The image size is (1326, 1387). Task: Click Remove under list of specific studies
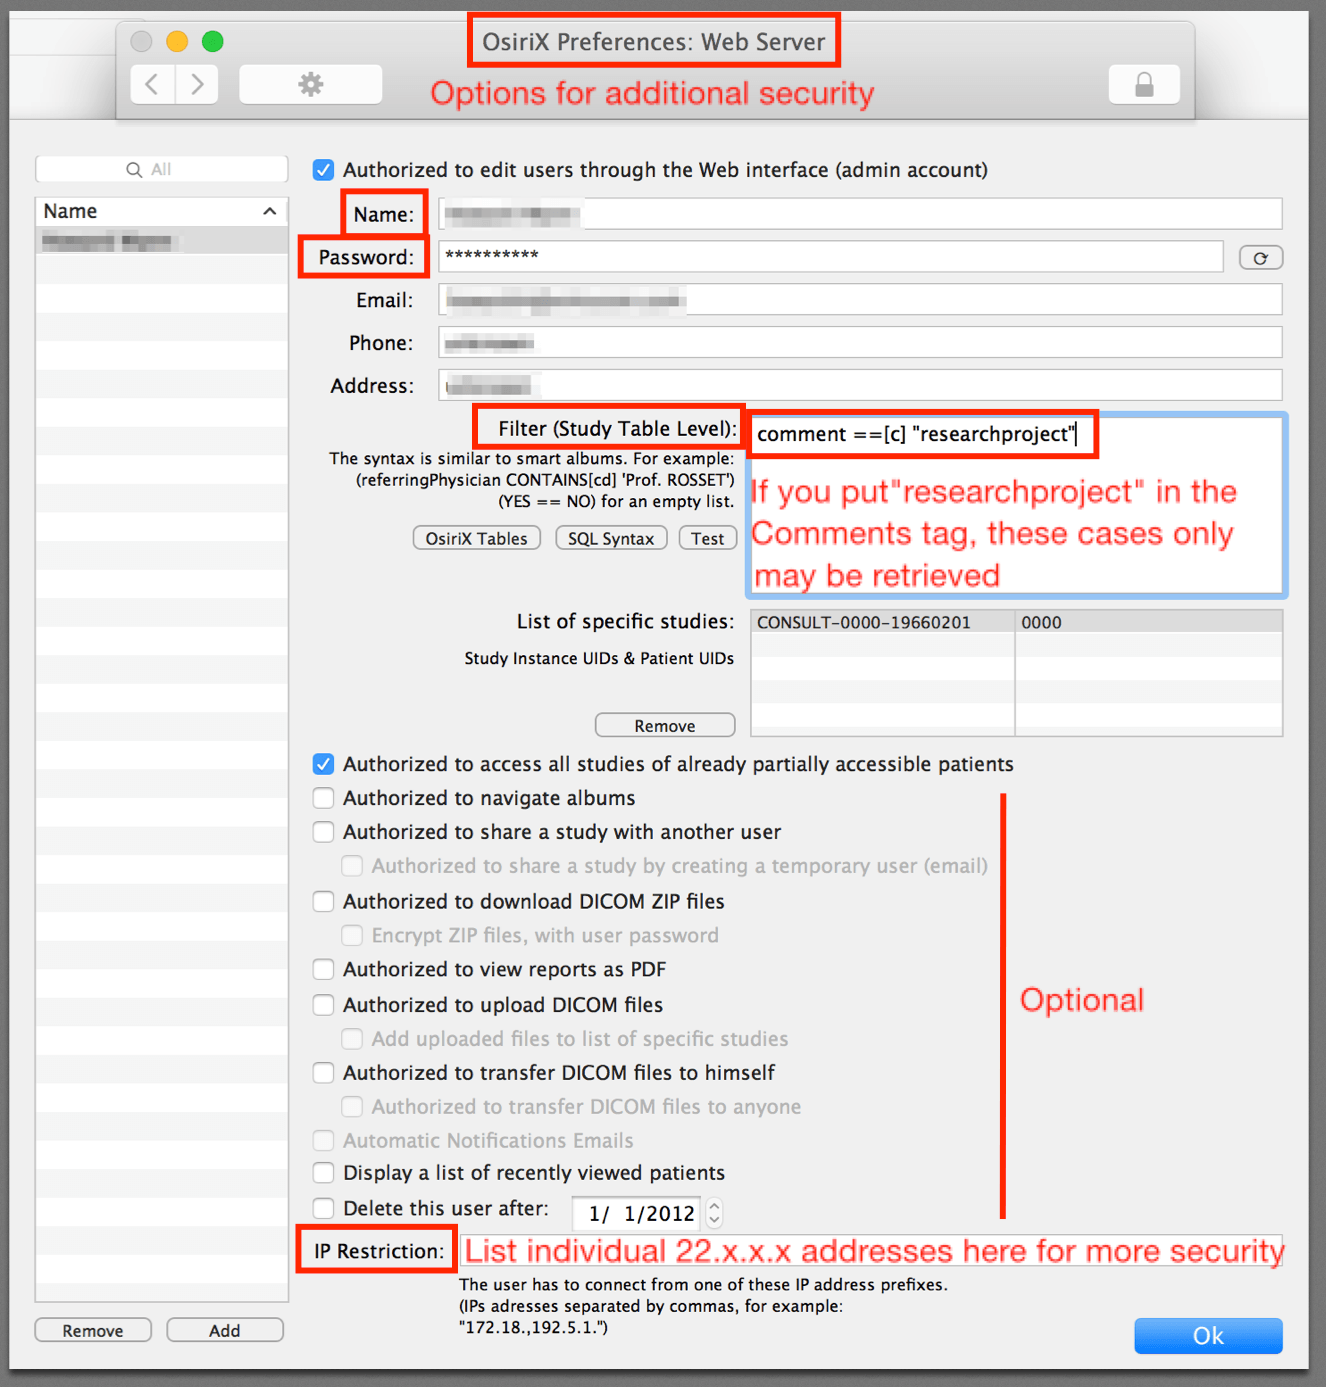[665, 725]
